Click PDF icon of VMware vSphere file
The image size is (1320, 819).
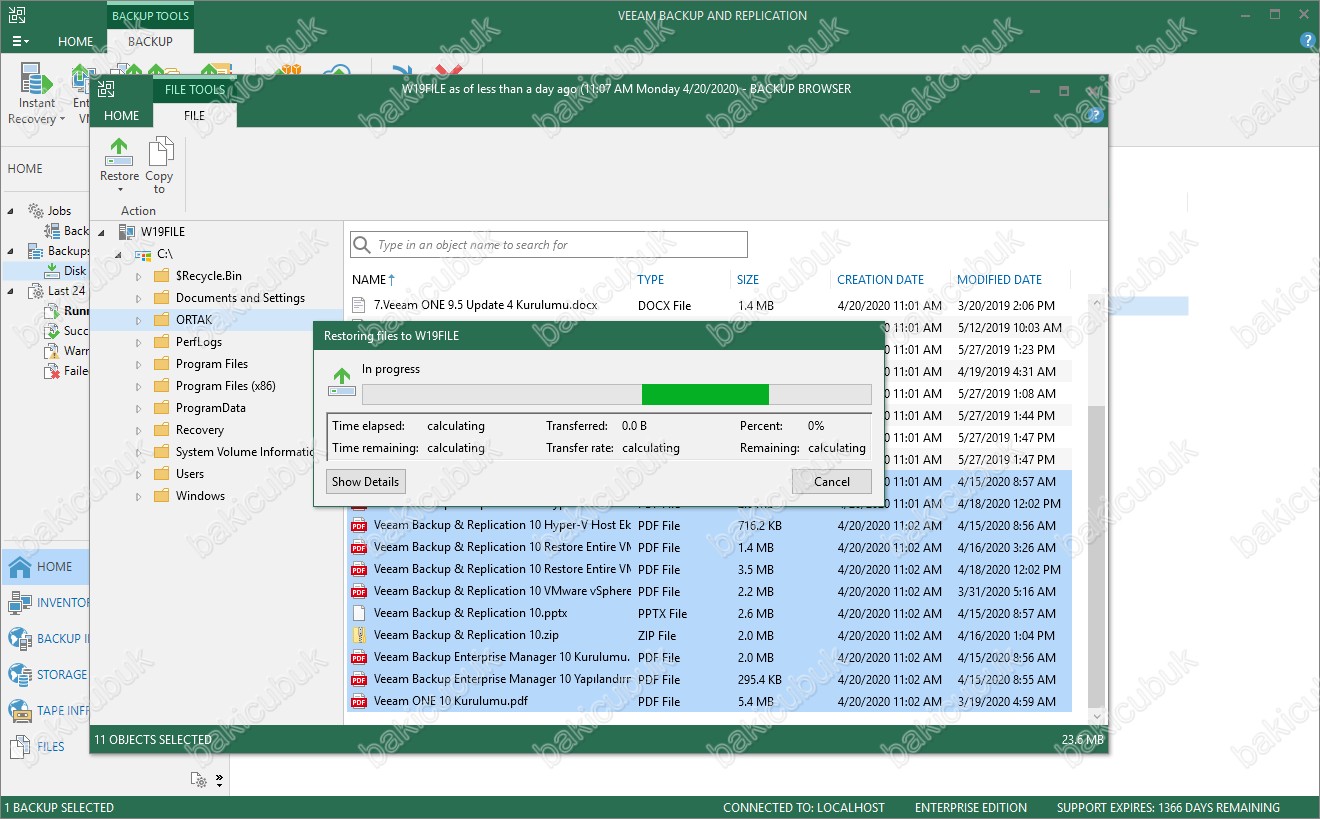tap(360, 592)
